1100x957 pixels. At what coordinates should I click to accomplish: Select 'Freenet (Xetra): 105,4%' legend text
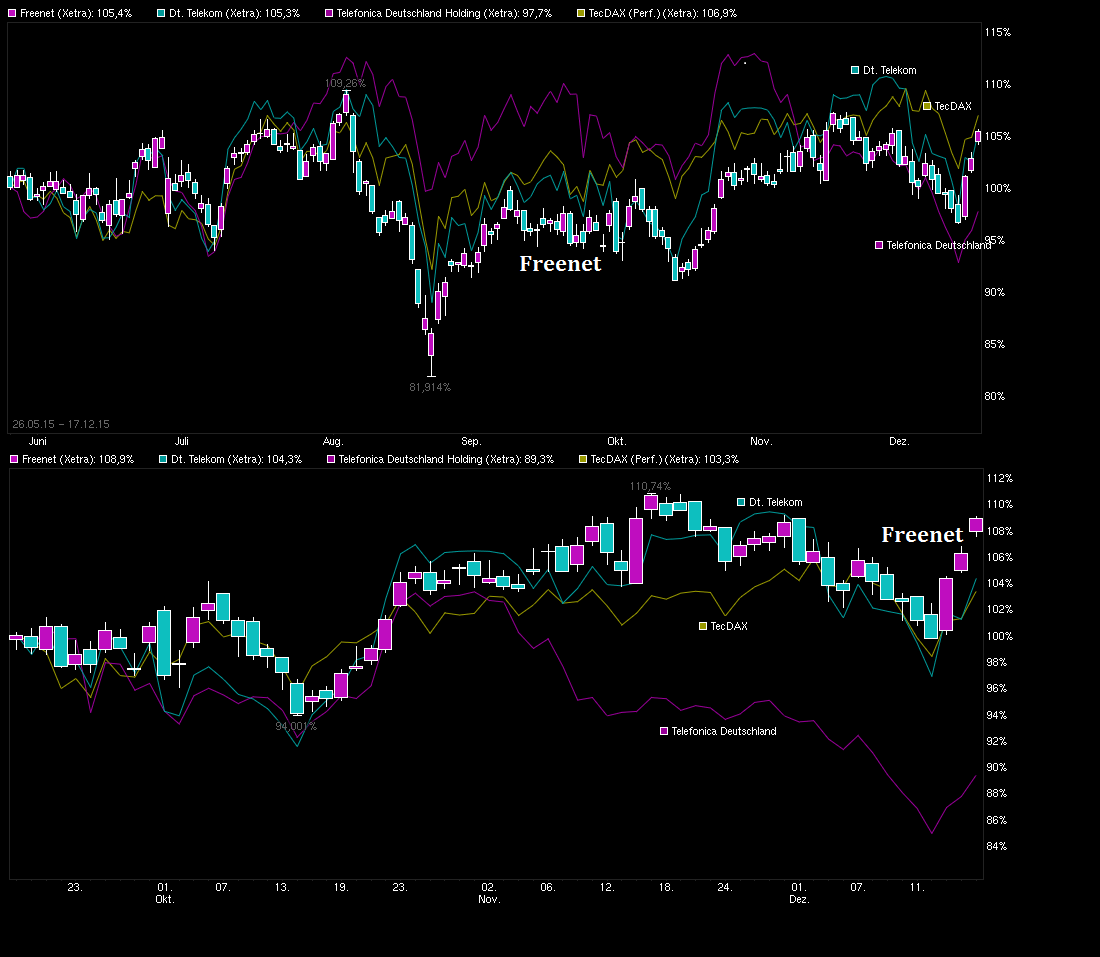(76, 13)
